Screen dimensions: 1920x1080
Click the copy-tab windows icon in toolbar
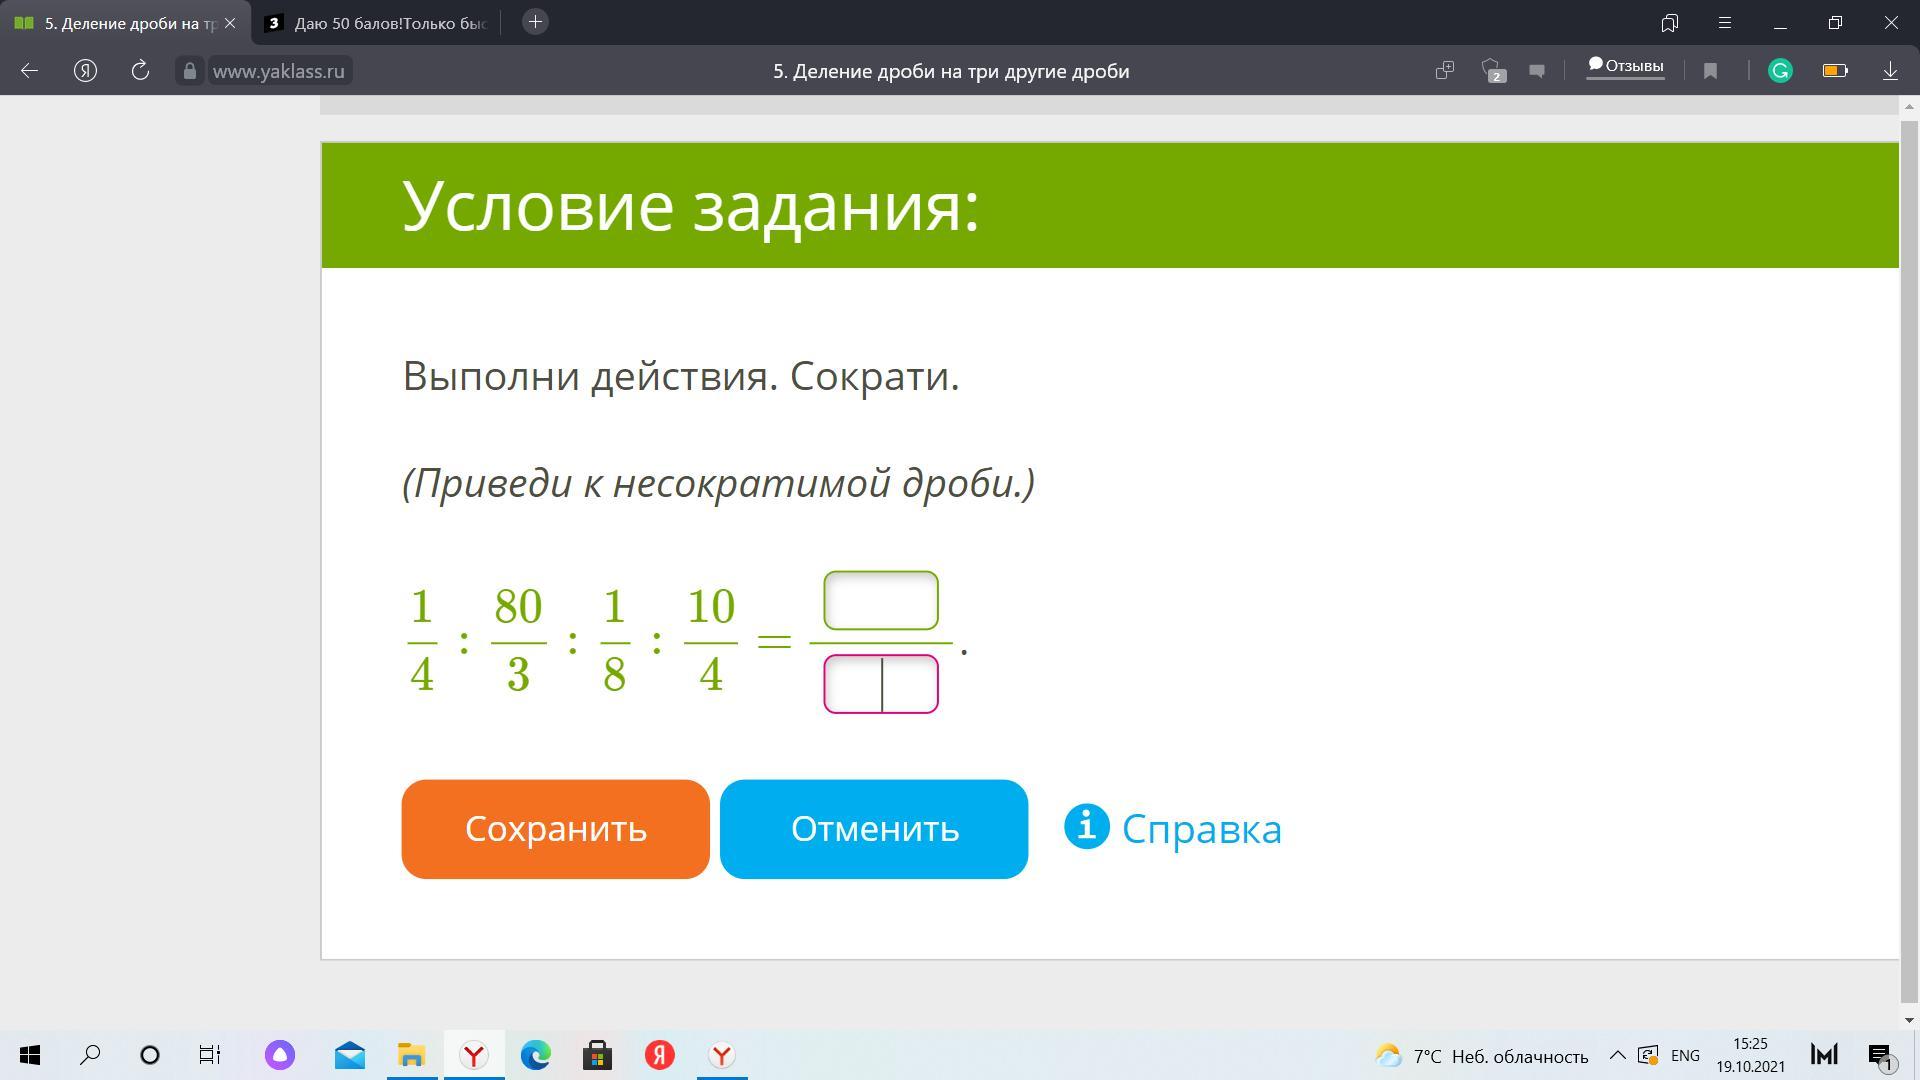pyautogui.click(x=1444, y=71)
